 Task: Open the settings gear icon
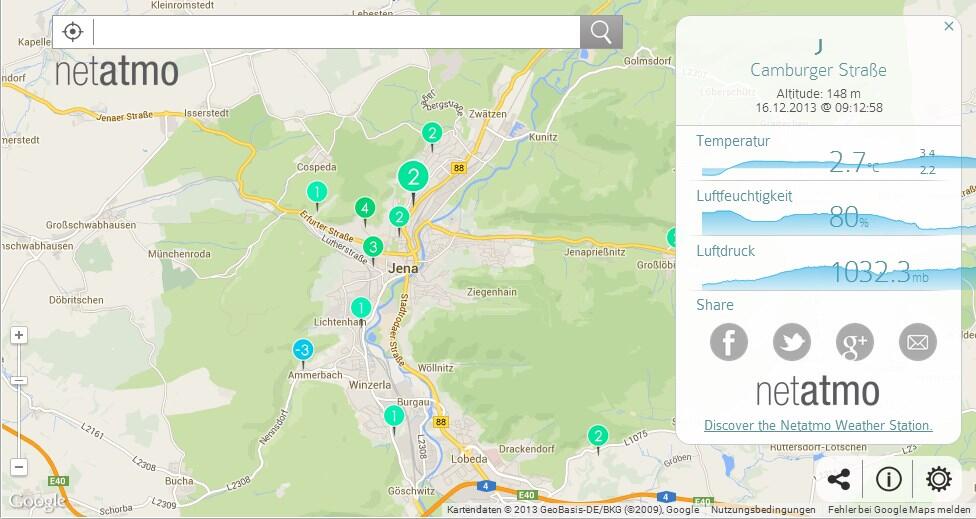[939, 479]
